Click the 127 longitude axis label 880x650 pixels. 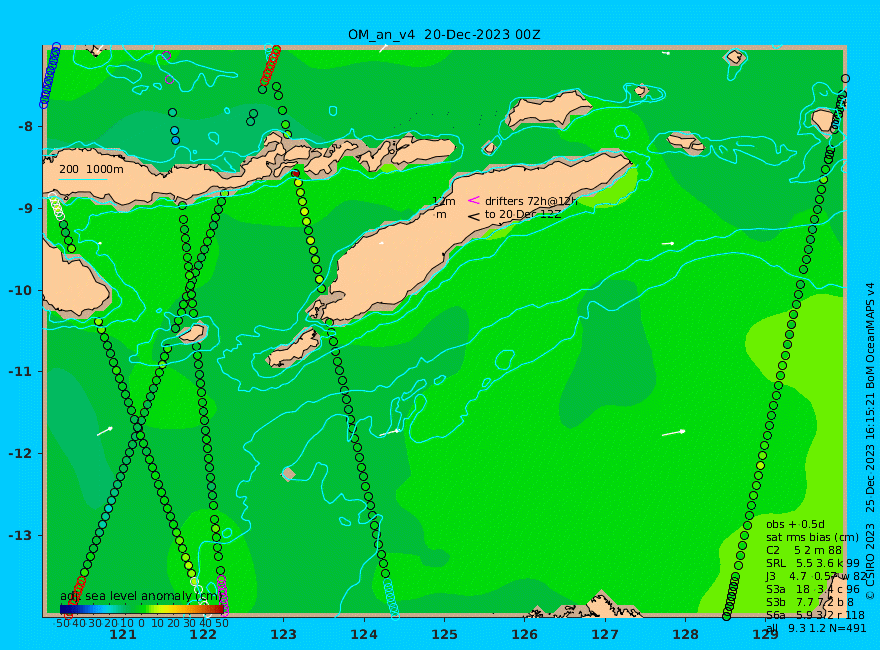605,635
